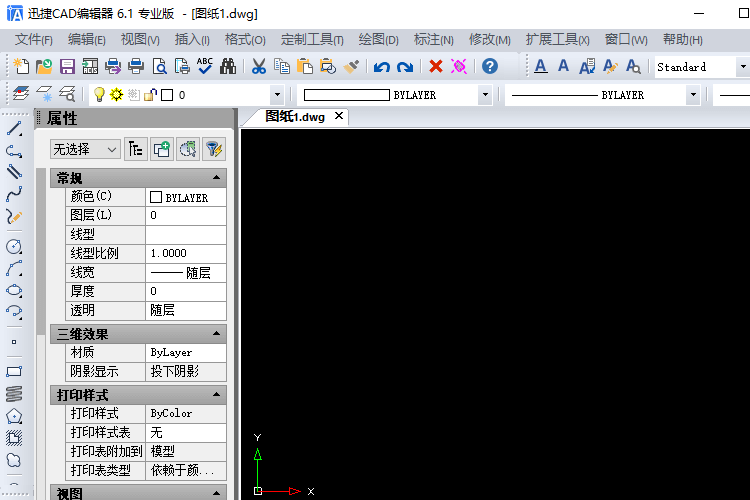
Task: Click the Quick Select filter icon
Action: 213,150
